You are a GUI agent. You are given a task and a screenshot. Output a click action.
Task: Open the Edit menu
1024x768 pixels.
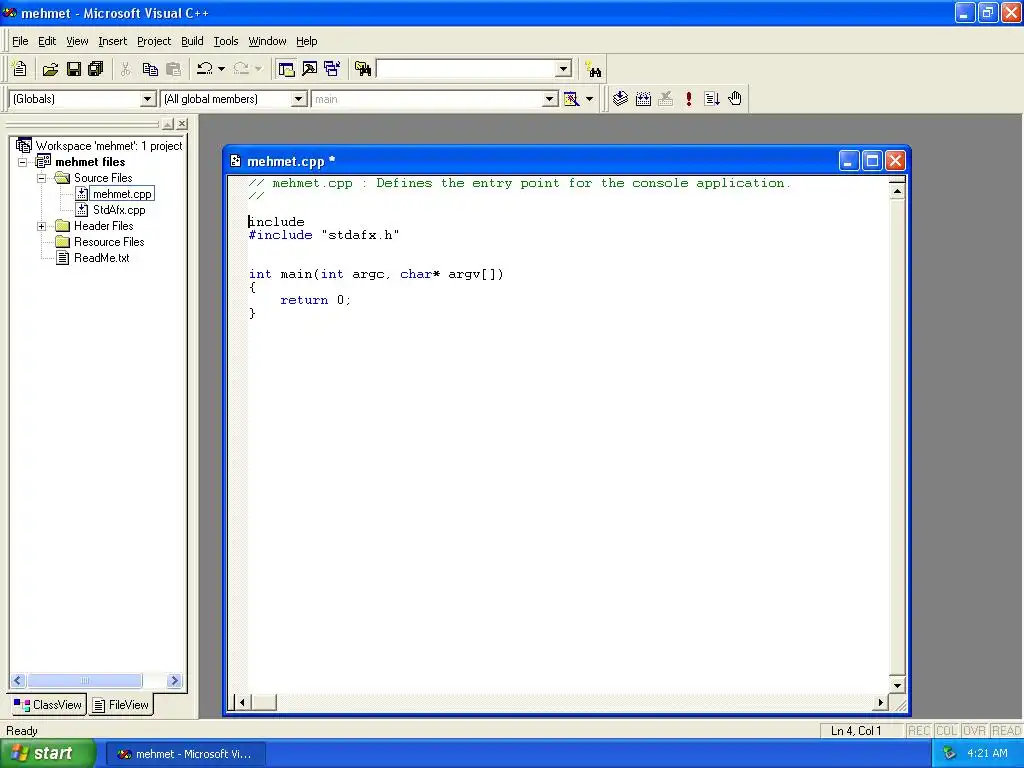(x=46, y=41)
